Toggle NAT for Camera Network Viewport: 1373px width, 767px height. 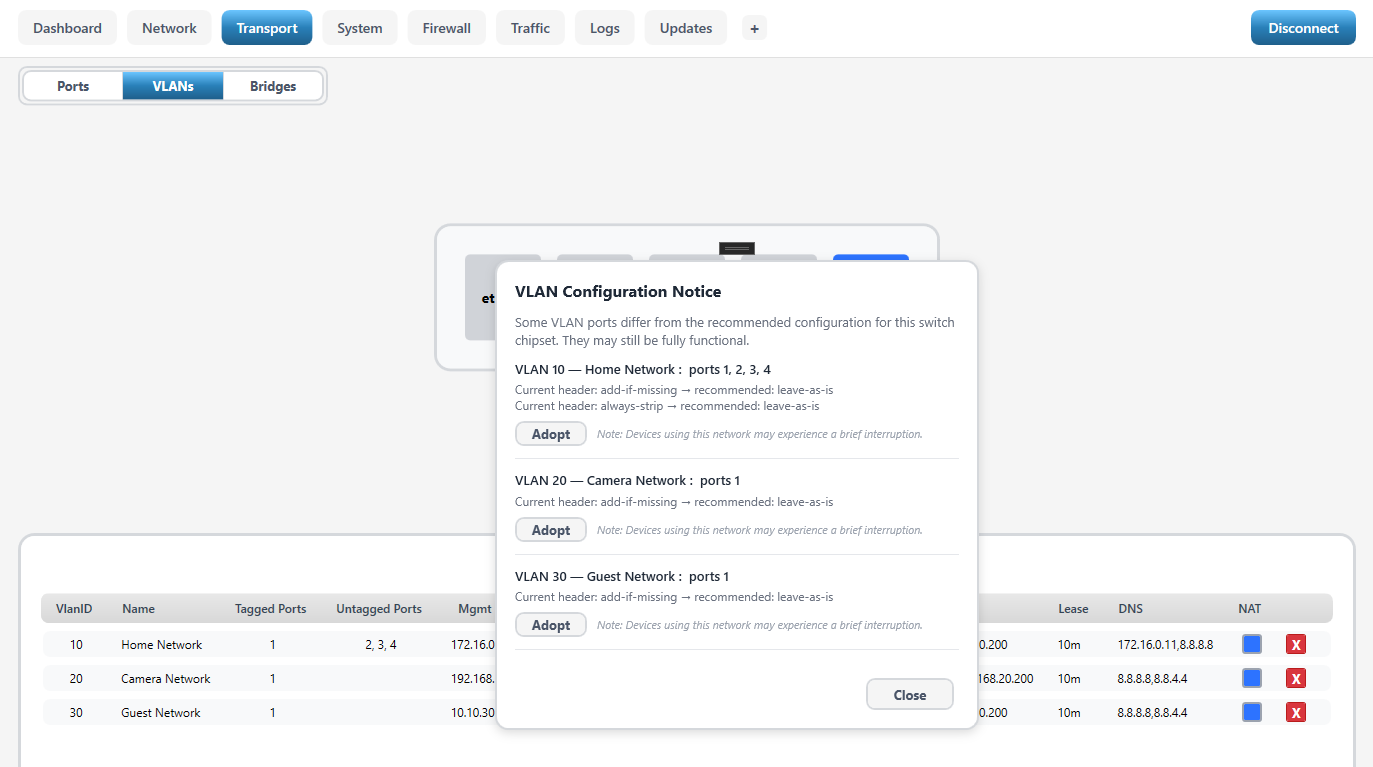tap(1251, 678)
